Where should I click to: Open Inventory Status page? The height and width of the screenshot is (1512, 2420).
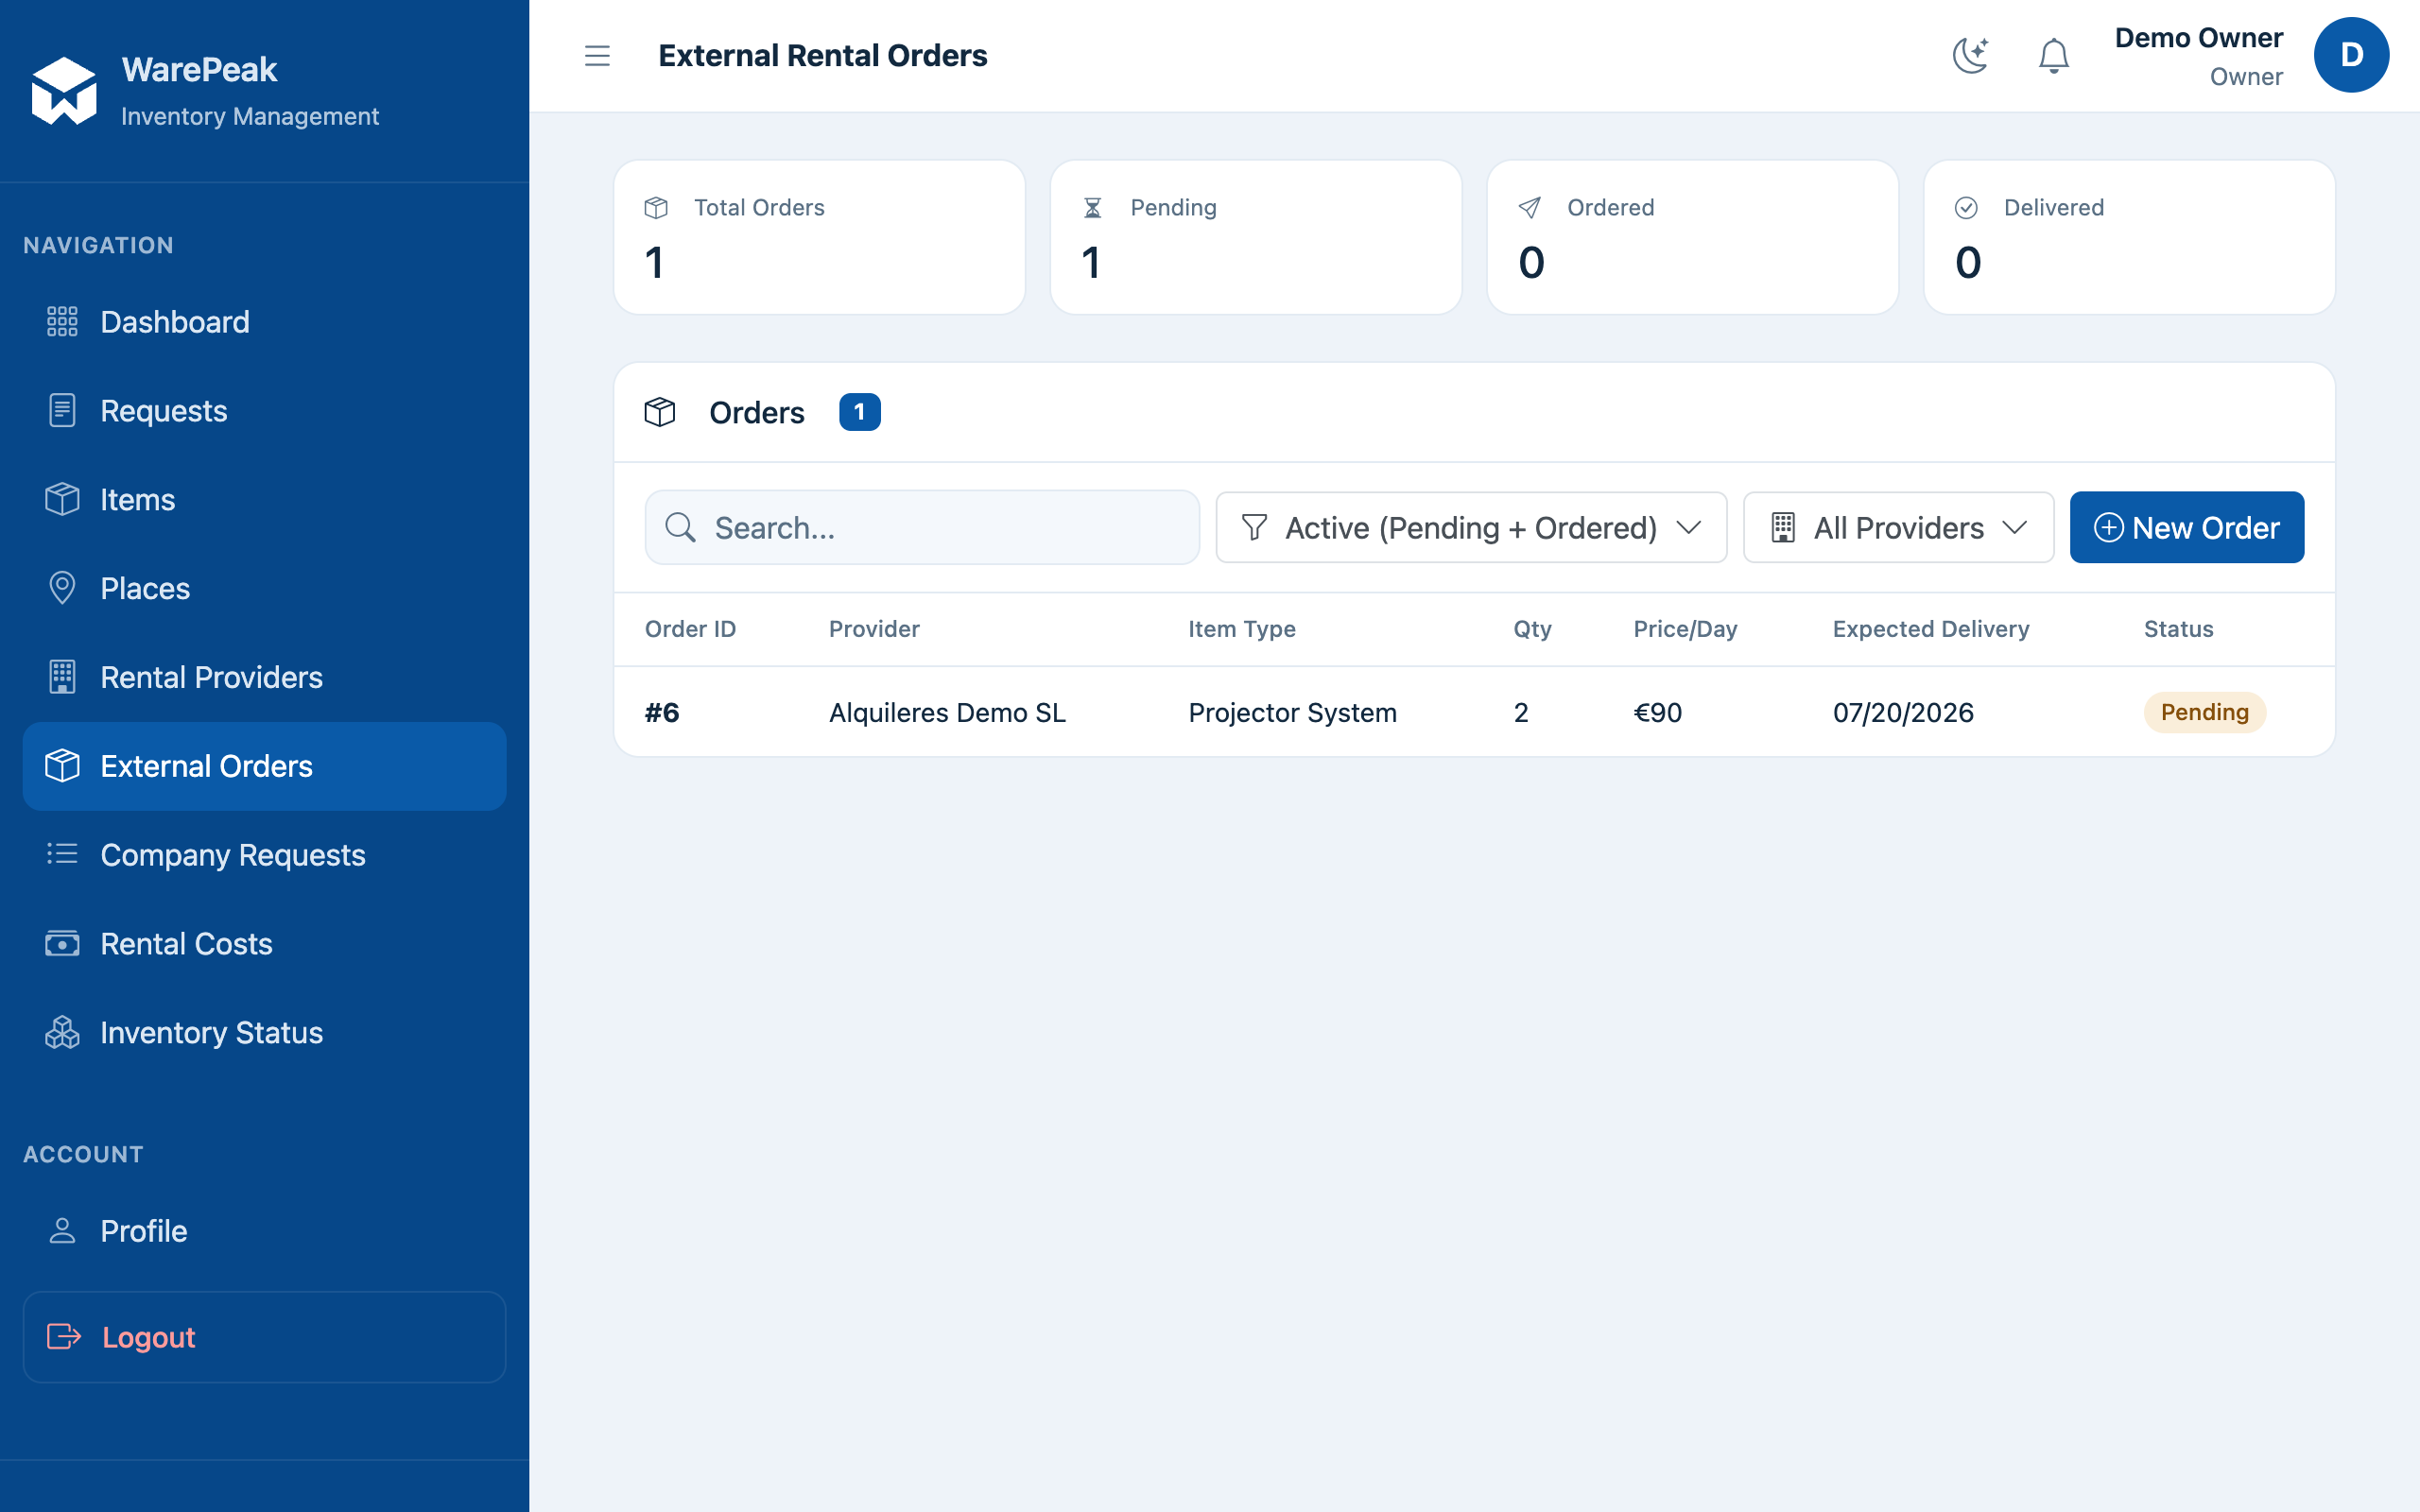coord(264,1033)
